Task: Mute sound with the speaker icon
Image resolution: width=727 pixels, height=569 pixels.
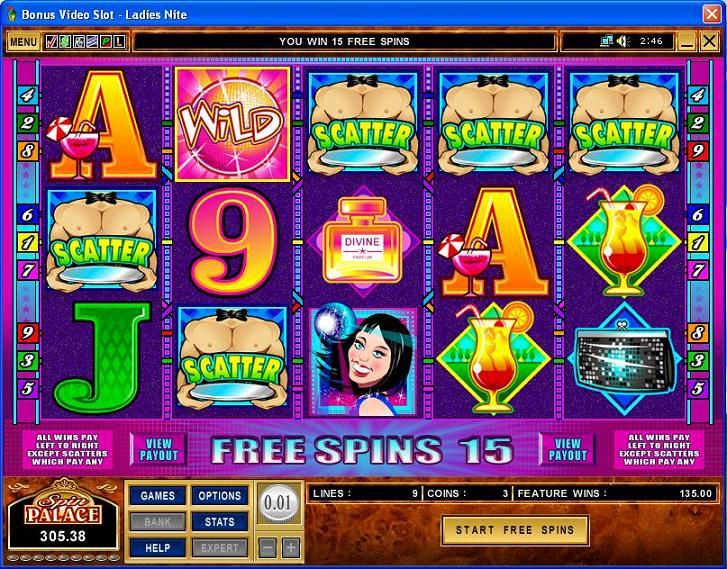Action: pos(623,41)
